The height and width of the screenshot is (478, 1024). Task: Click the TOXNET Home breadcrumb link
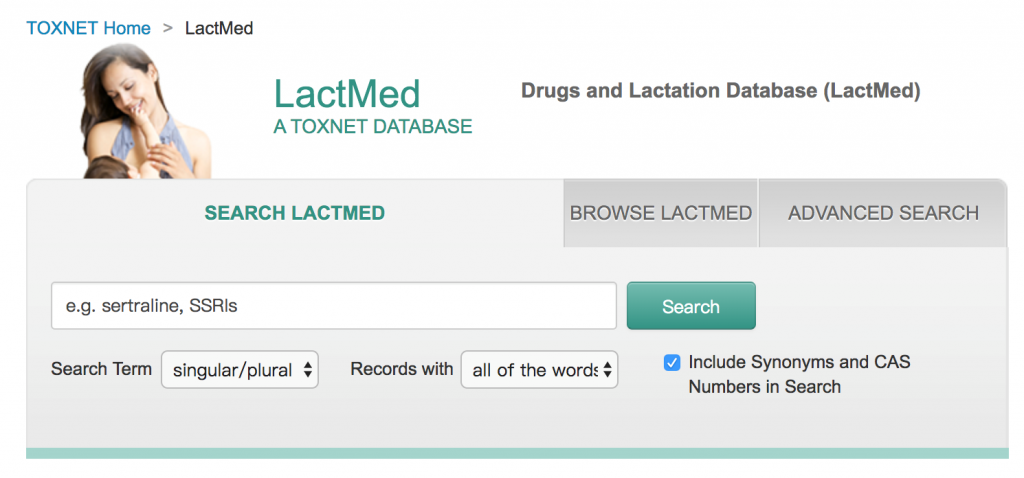pyautogui.click(x=88, y=29)
